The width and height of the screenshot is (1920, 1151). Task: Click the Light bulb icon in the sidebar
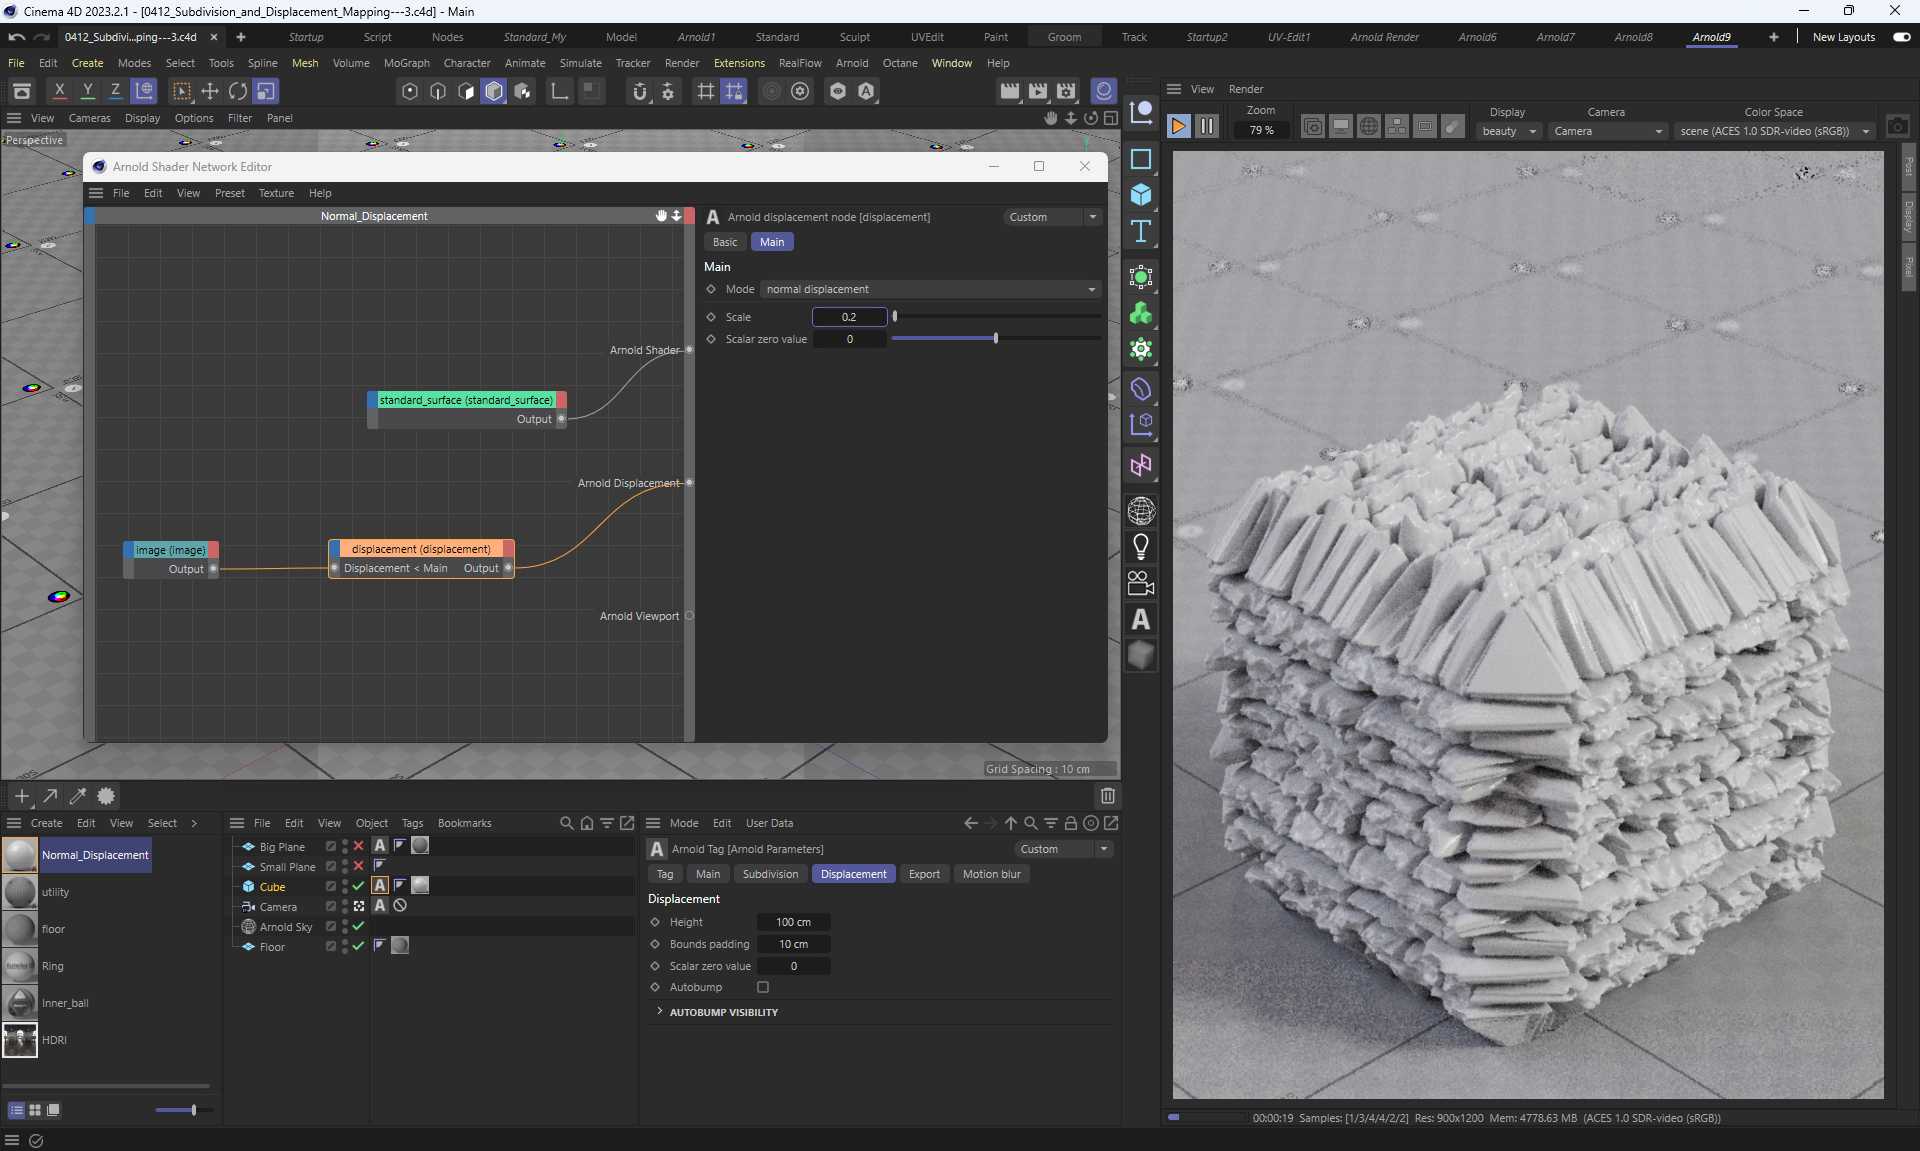point(1141,547)
